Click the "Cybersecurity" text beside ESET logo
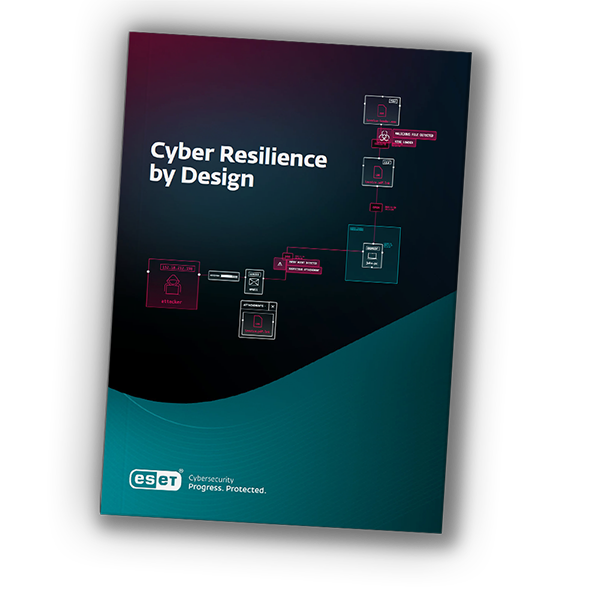The width and height of the screenshot is (600, 600). 217,480
